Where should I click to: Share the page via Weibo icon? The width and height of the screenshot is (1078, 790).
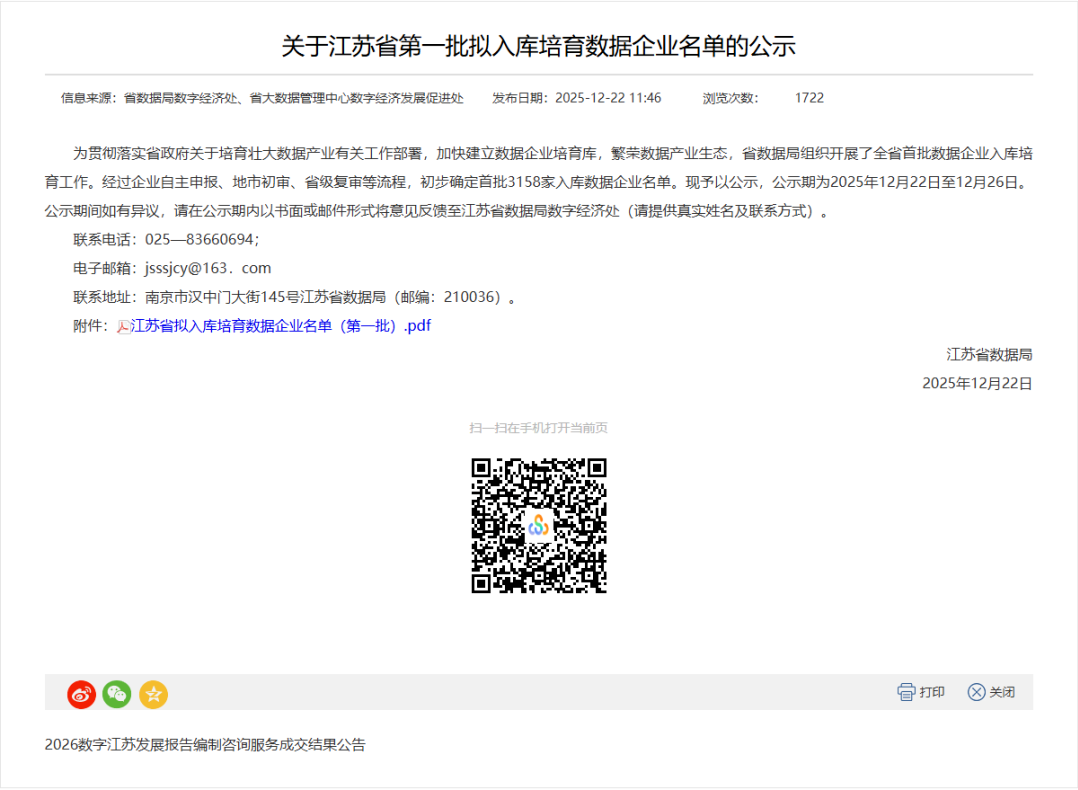click(x=81, y=694)
